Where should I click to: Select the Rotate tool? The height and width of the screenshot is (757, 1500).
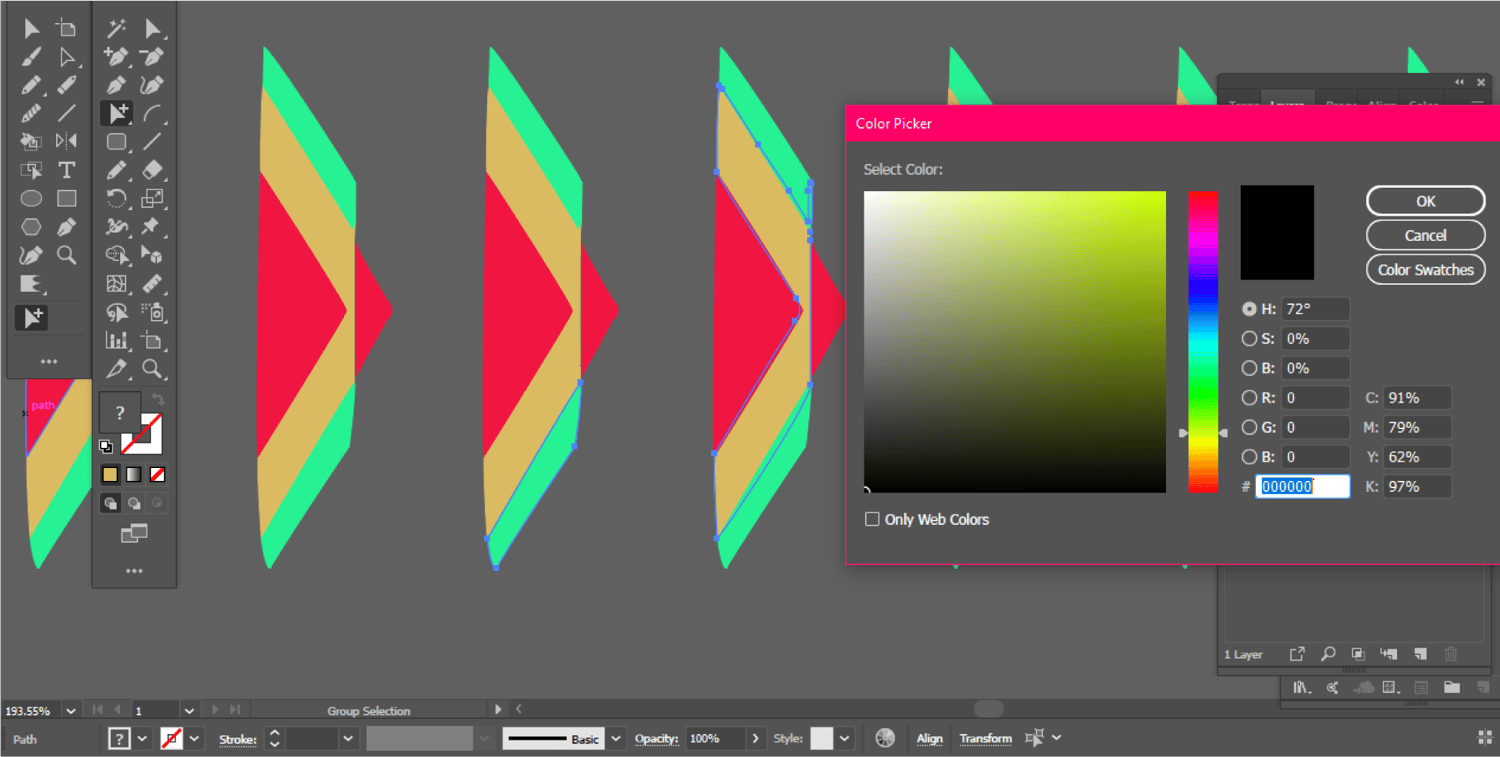[116, 198]
